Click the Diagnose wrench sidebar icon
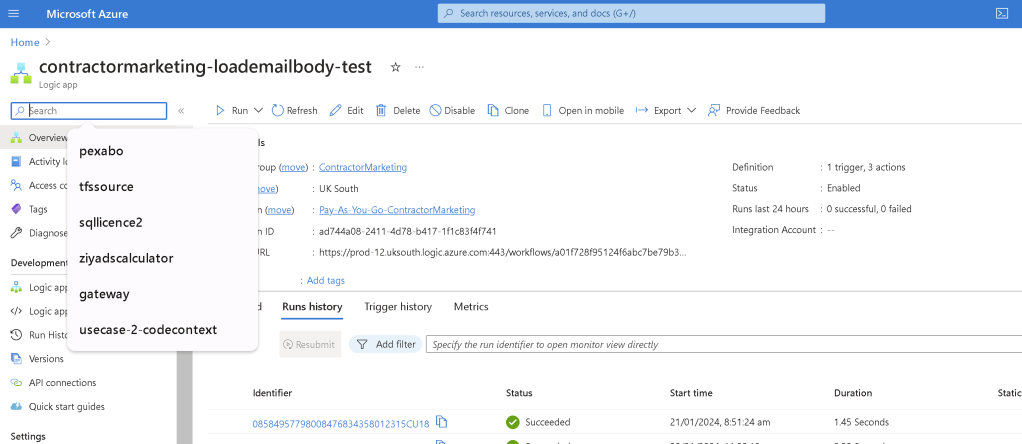 pyautogui.click(x=16, y=233)
